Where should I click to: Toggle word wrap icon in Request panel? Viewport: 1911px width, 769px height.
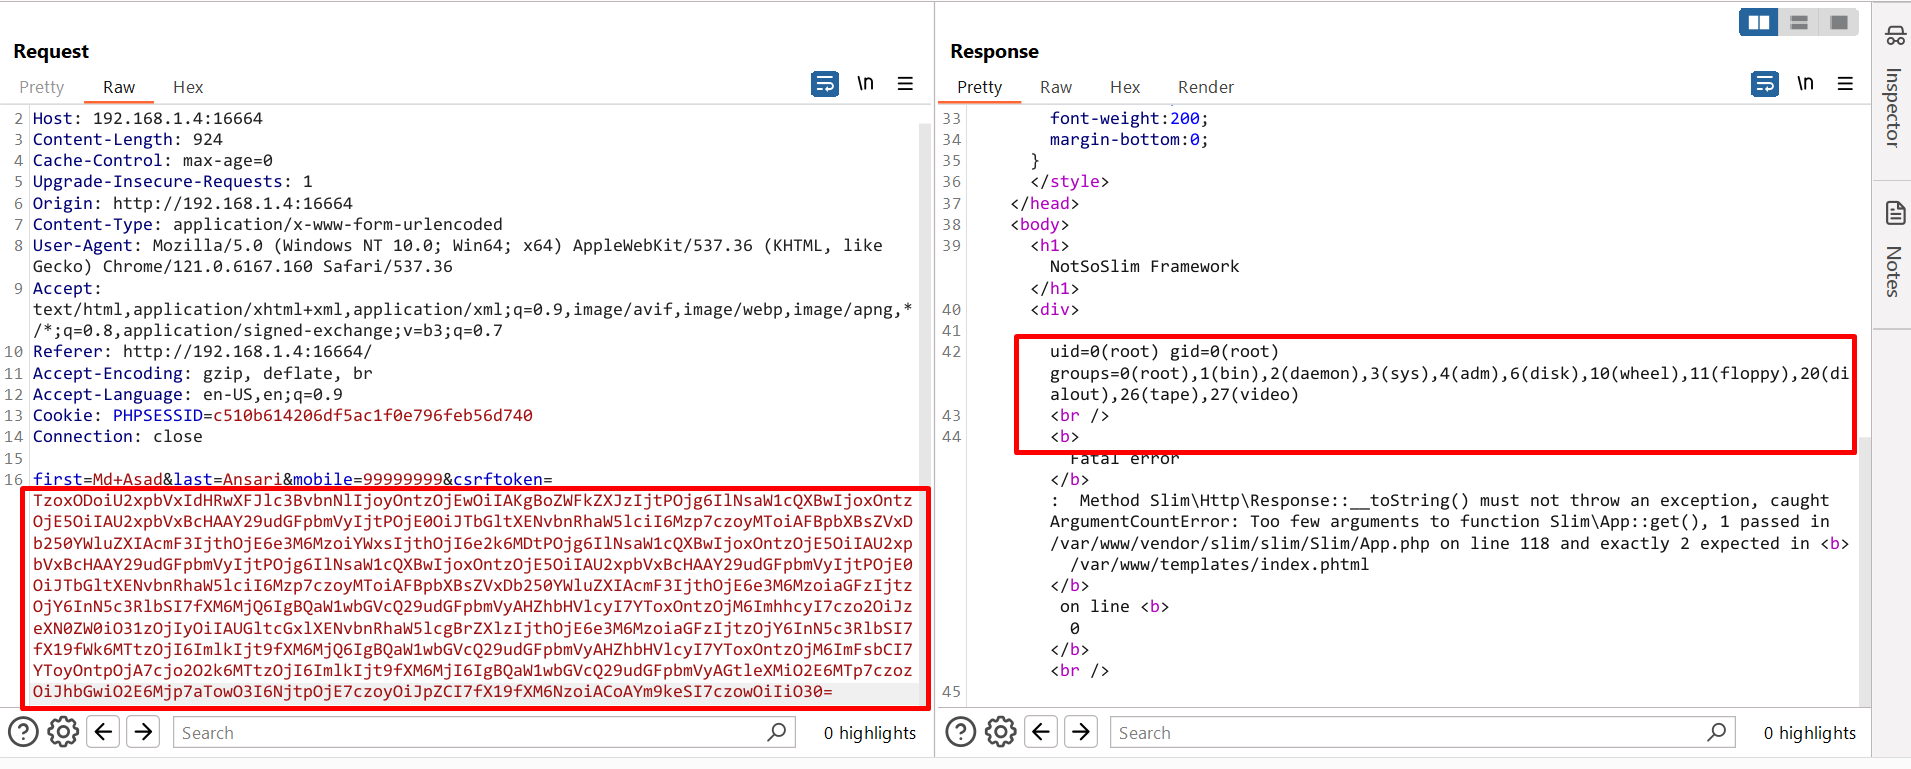click(824, 84)
